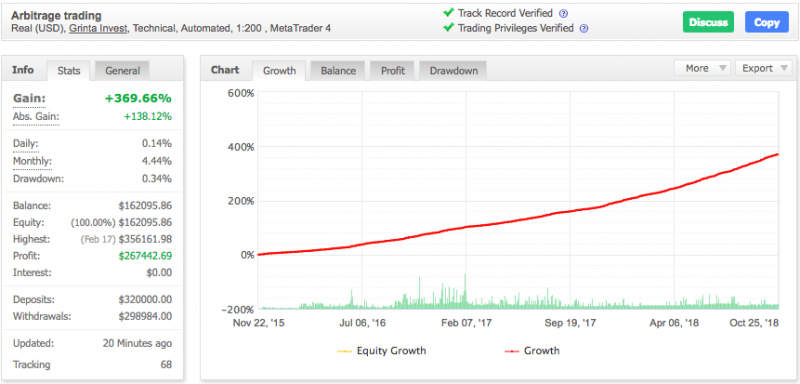Screen dimensions: 800x384
Task: Open the Grinta Invest broker link
Action: [x=98, y=29]
